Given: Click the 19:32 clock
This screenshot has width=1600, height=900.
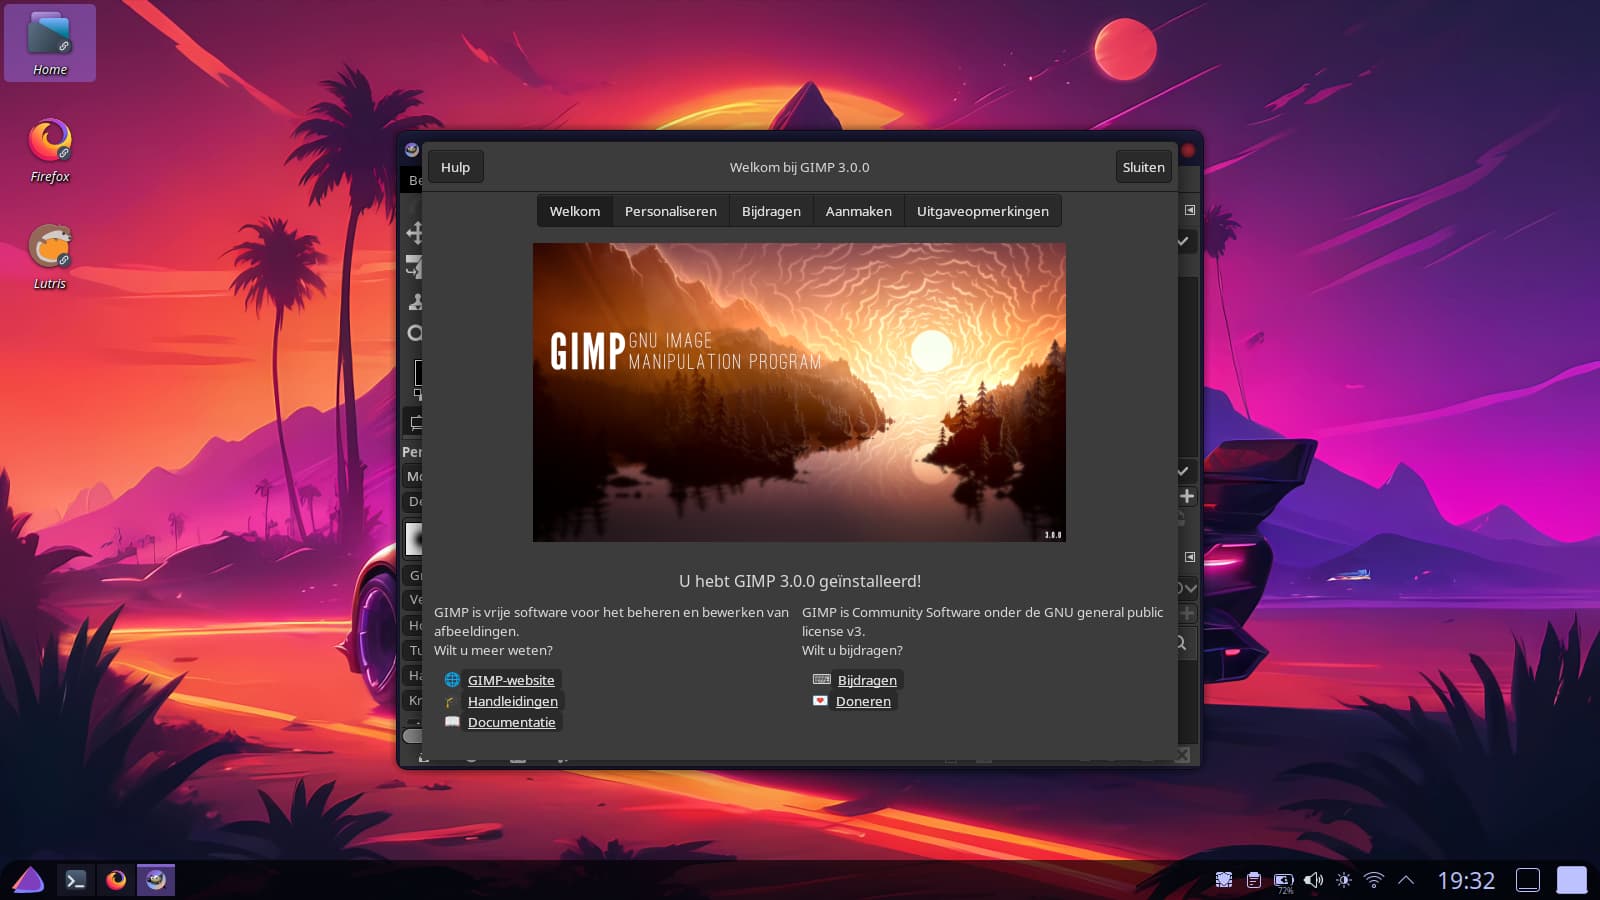Looking at the screenshot, I should pyautogui.click(x=1466, y=880).
